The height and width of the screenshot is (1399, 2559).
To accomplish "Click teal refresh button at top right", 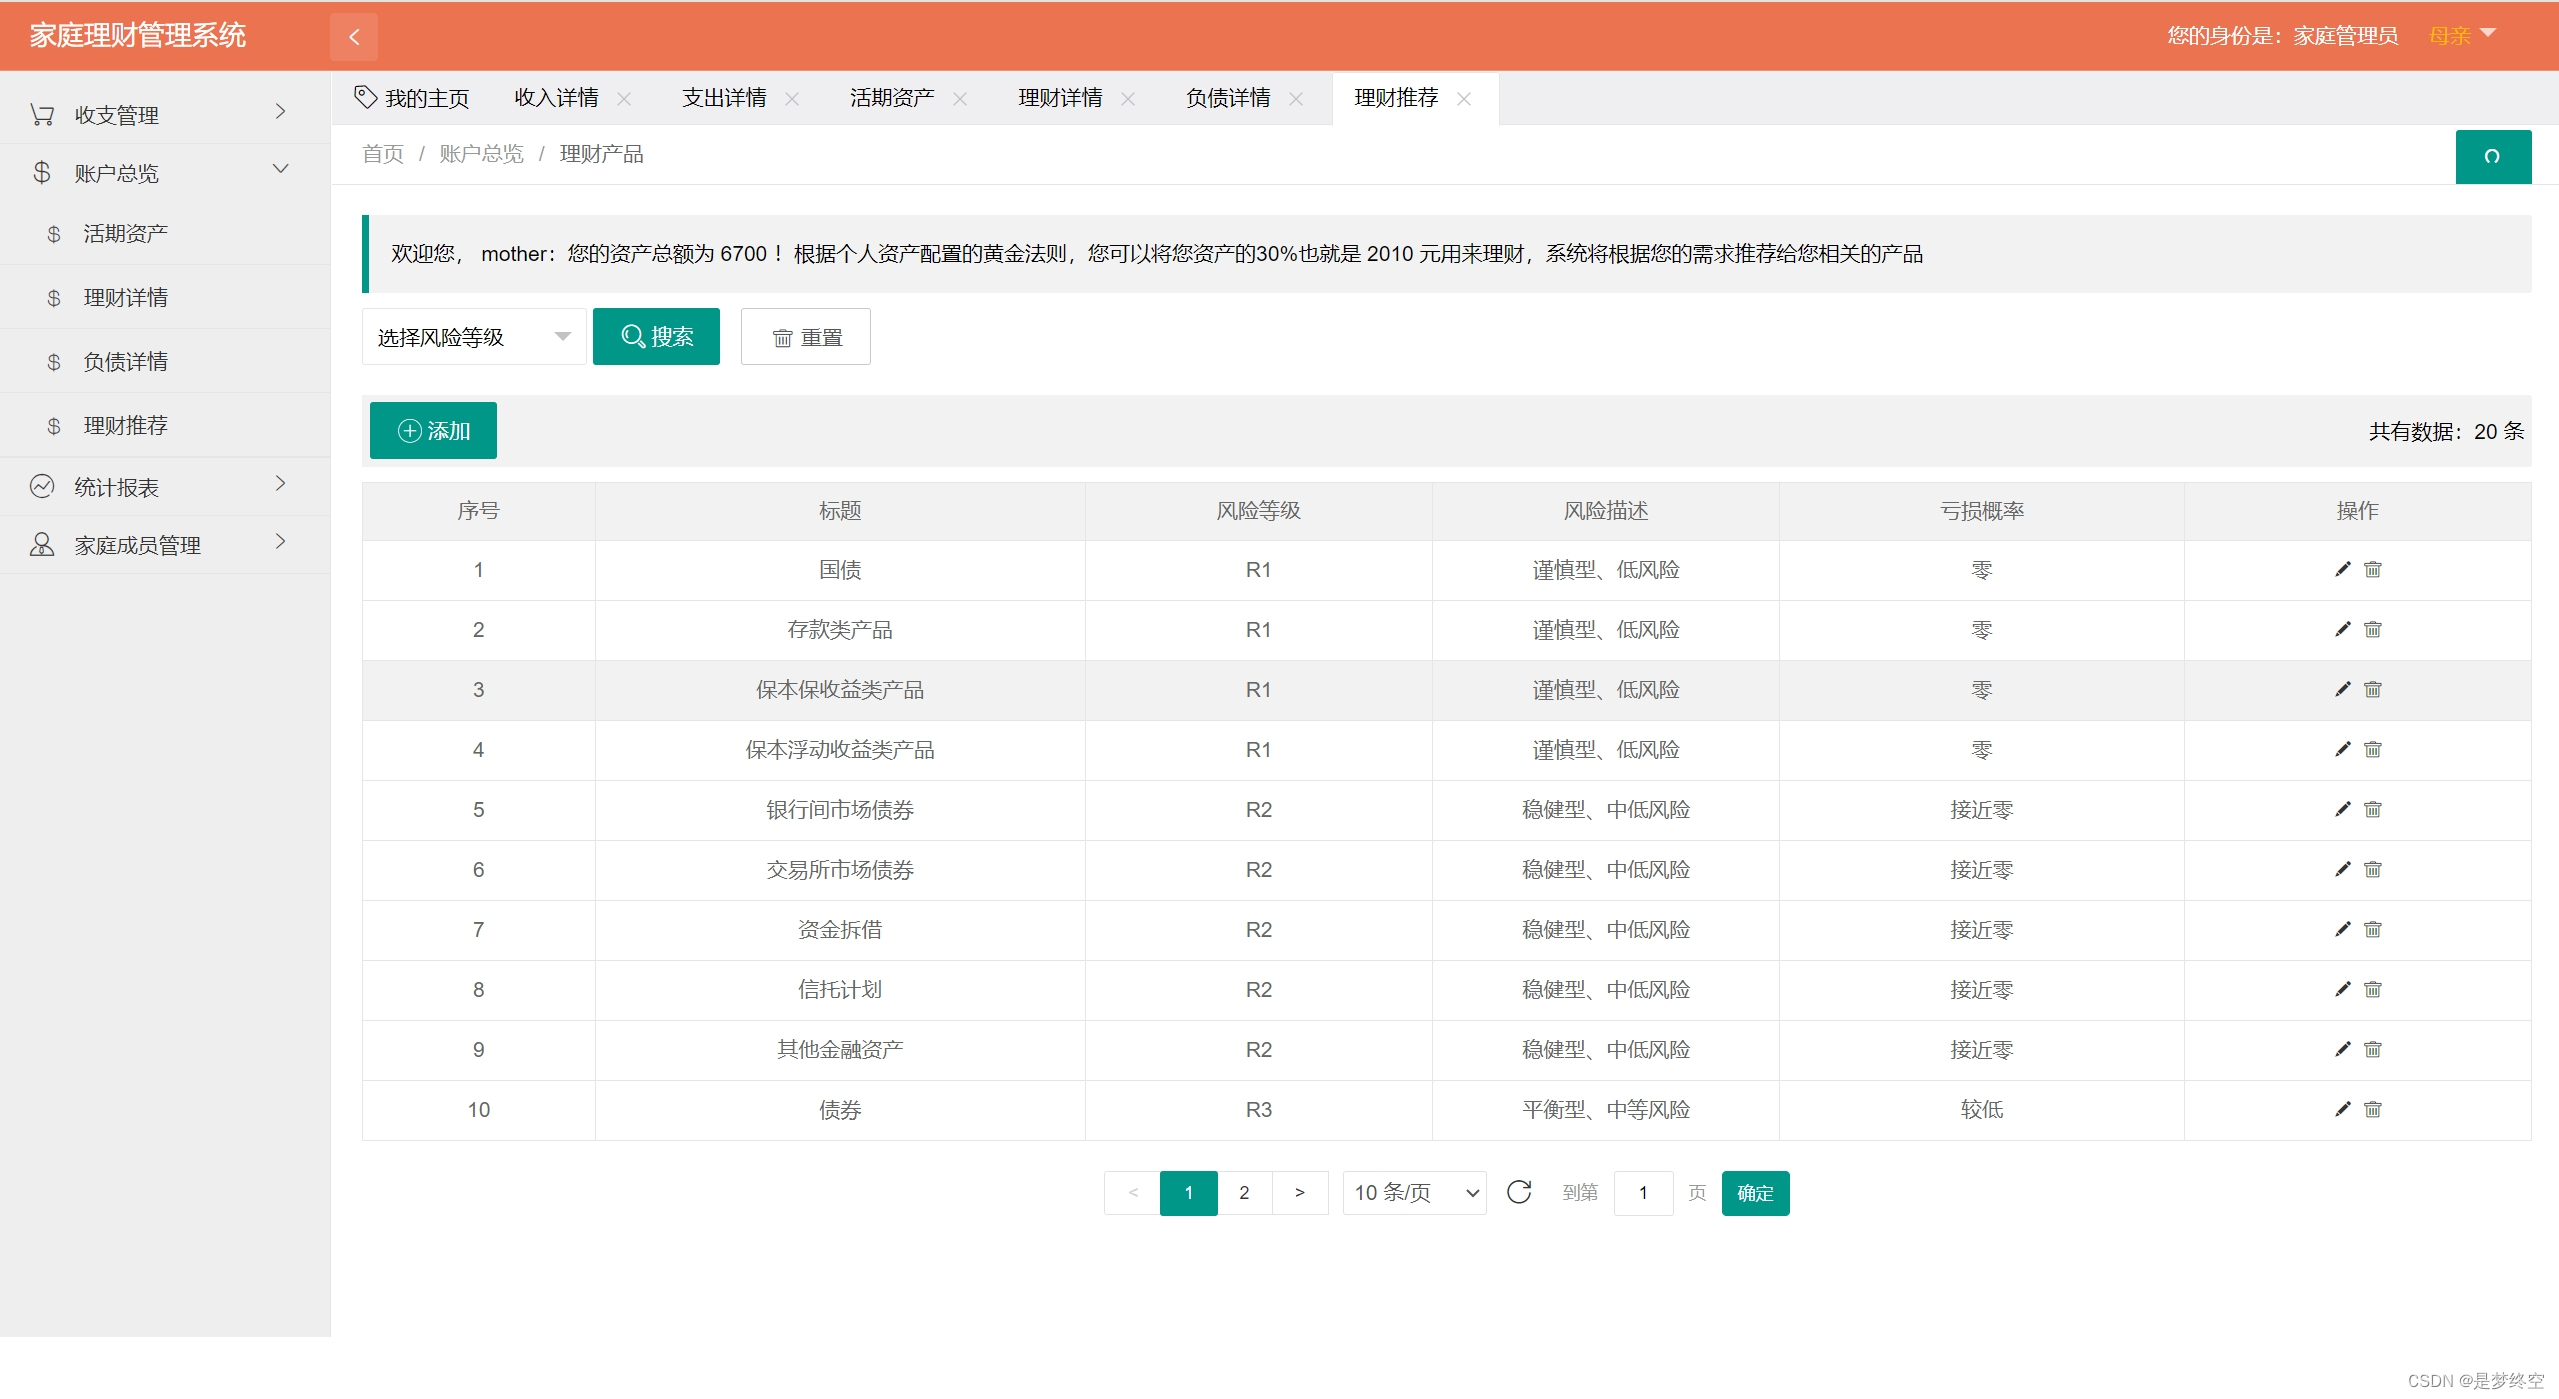I will [2492, 156].
